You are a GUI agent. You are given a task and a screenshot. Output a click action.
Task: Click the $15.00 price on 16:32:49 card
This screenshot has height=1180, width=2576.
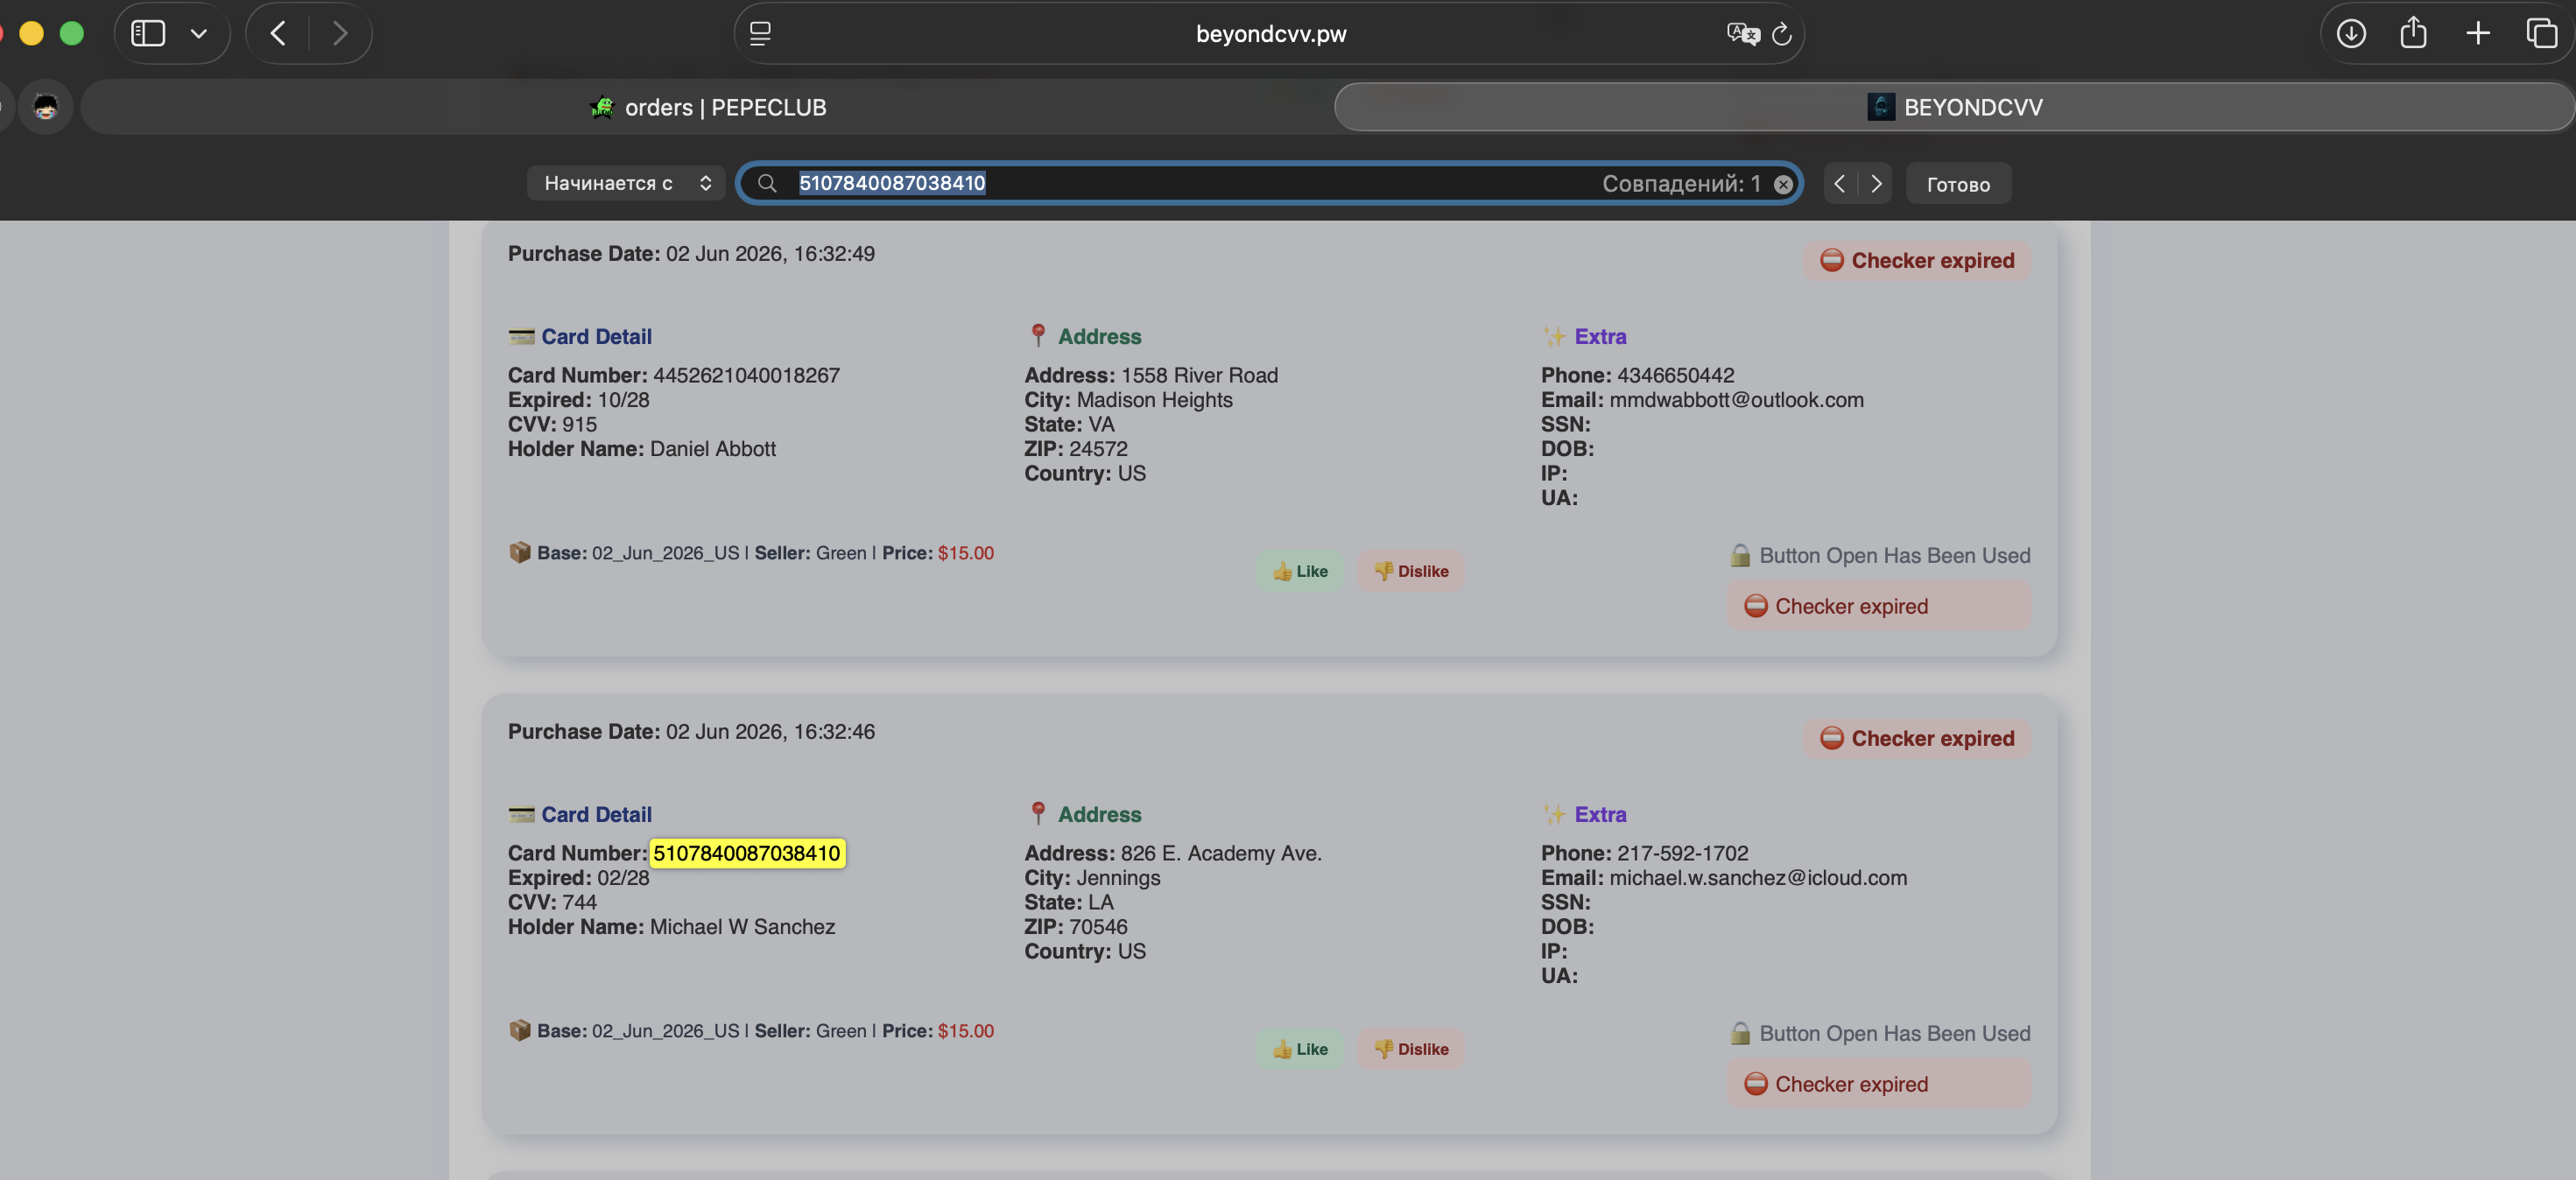tap(965, 553)
